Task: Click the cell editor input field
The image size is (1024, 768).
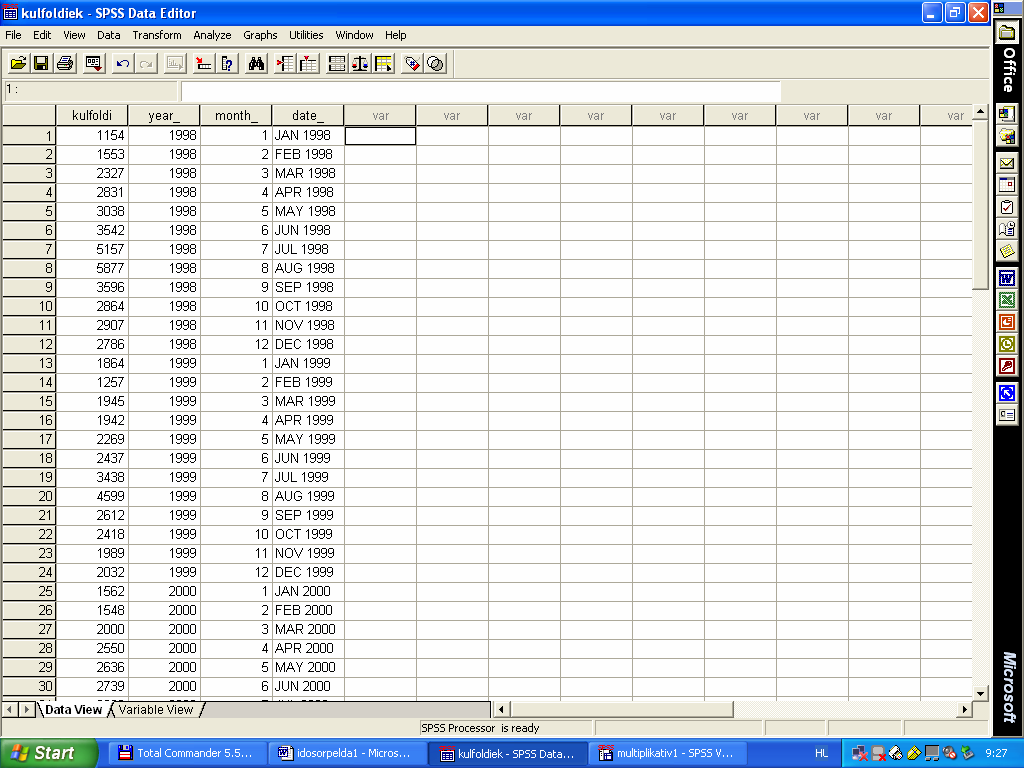Action: pyautogui.click(x=481, y=91)
